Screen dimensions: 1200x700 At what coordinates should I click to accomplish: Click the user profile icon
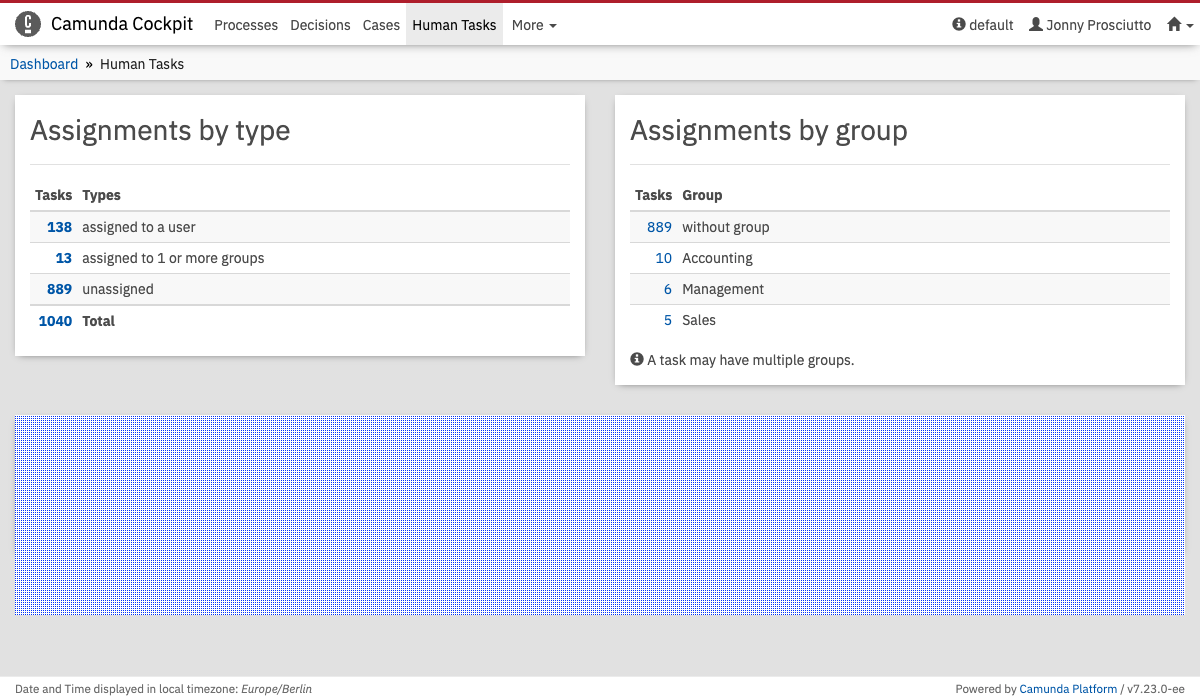point(1036,25)
